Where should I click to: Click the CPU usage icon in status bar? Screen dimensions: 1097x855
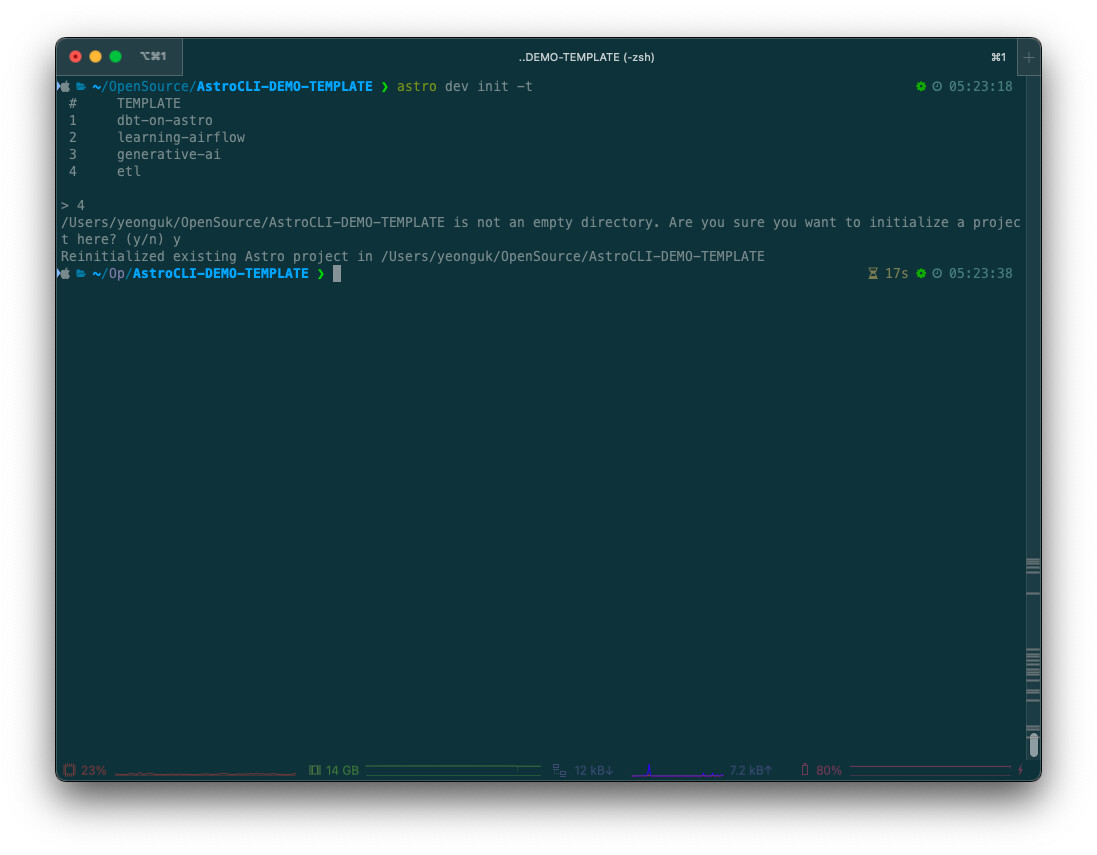tap(69, 770)
